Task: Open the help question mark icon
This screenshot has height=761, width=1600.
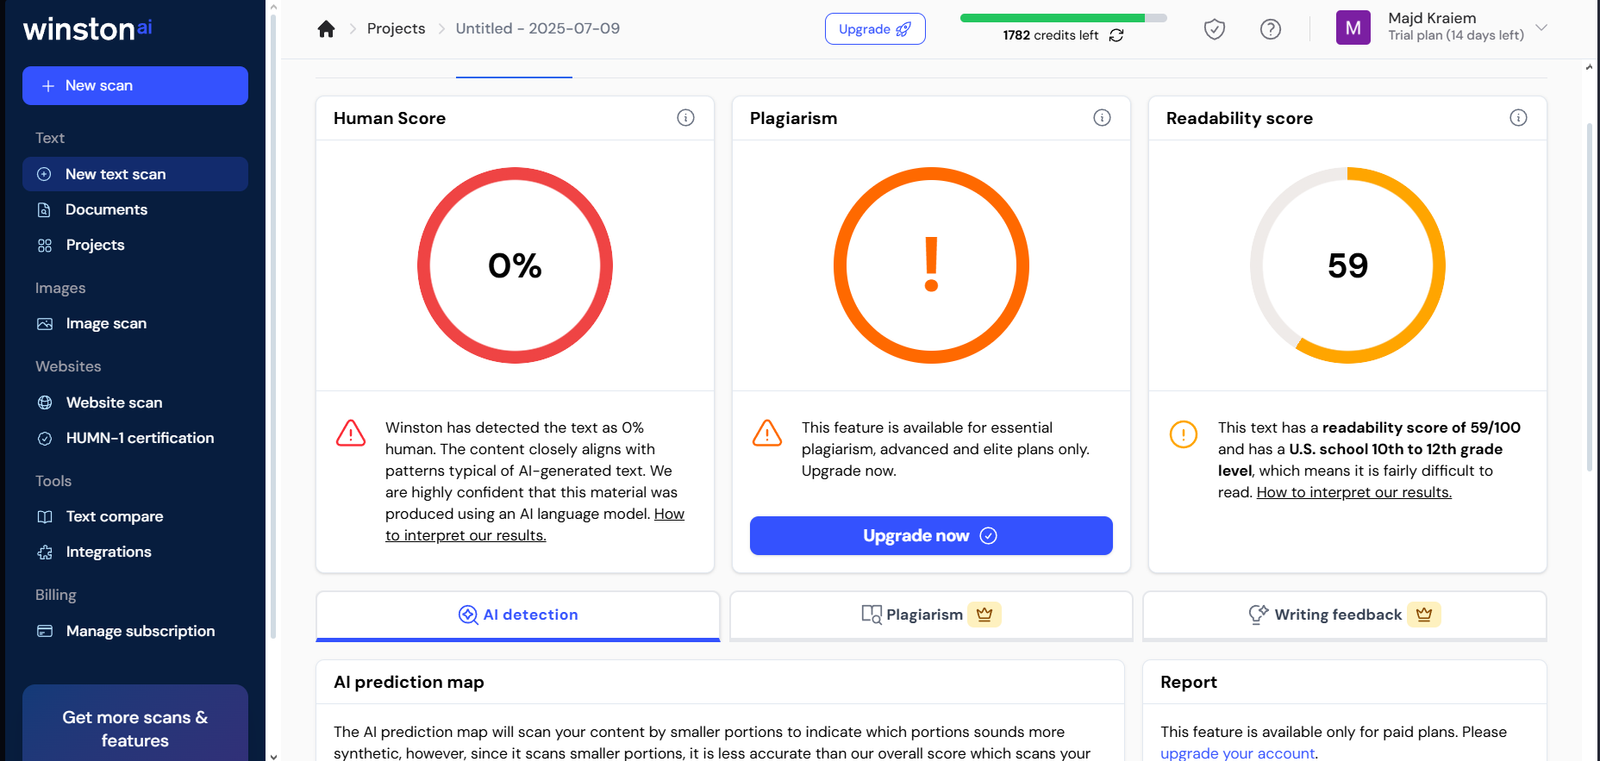Action: click(x=1270, y=29)
